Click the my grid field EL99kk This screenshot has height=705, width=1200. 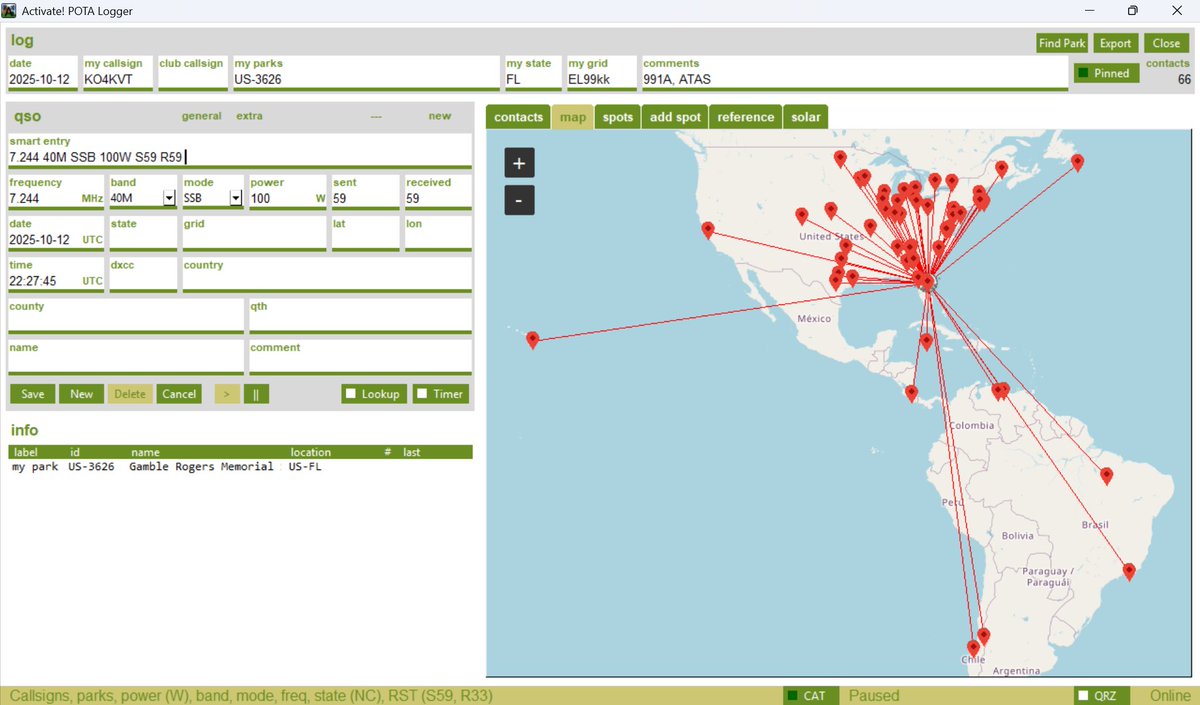[602, 79]
